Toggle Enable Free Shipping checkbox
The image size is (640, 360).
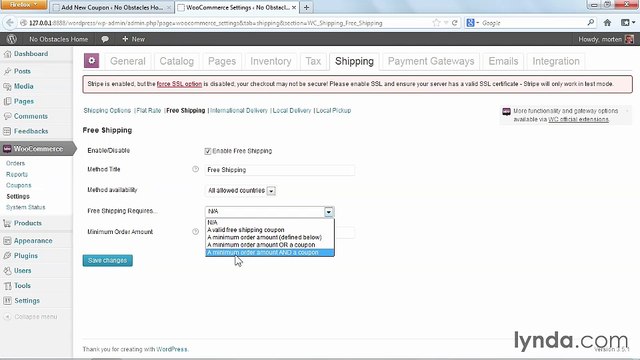click(208, 151)
